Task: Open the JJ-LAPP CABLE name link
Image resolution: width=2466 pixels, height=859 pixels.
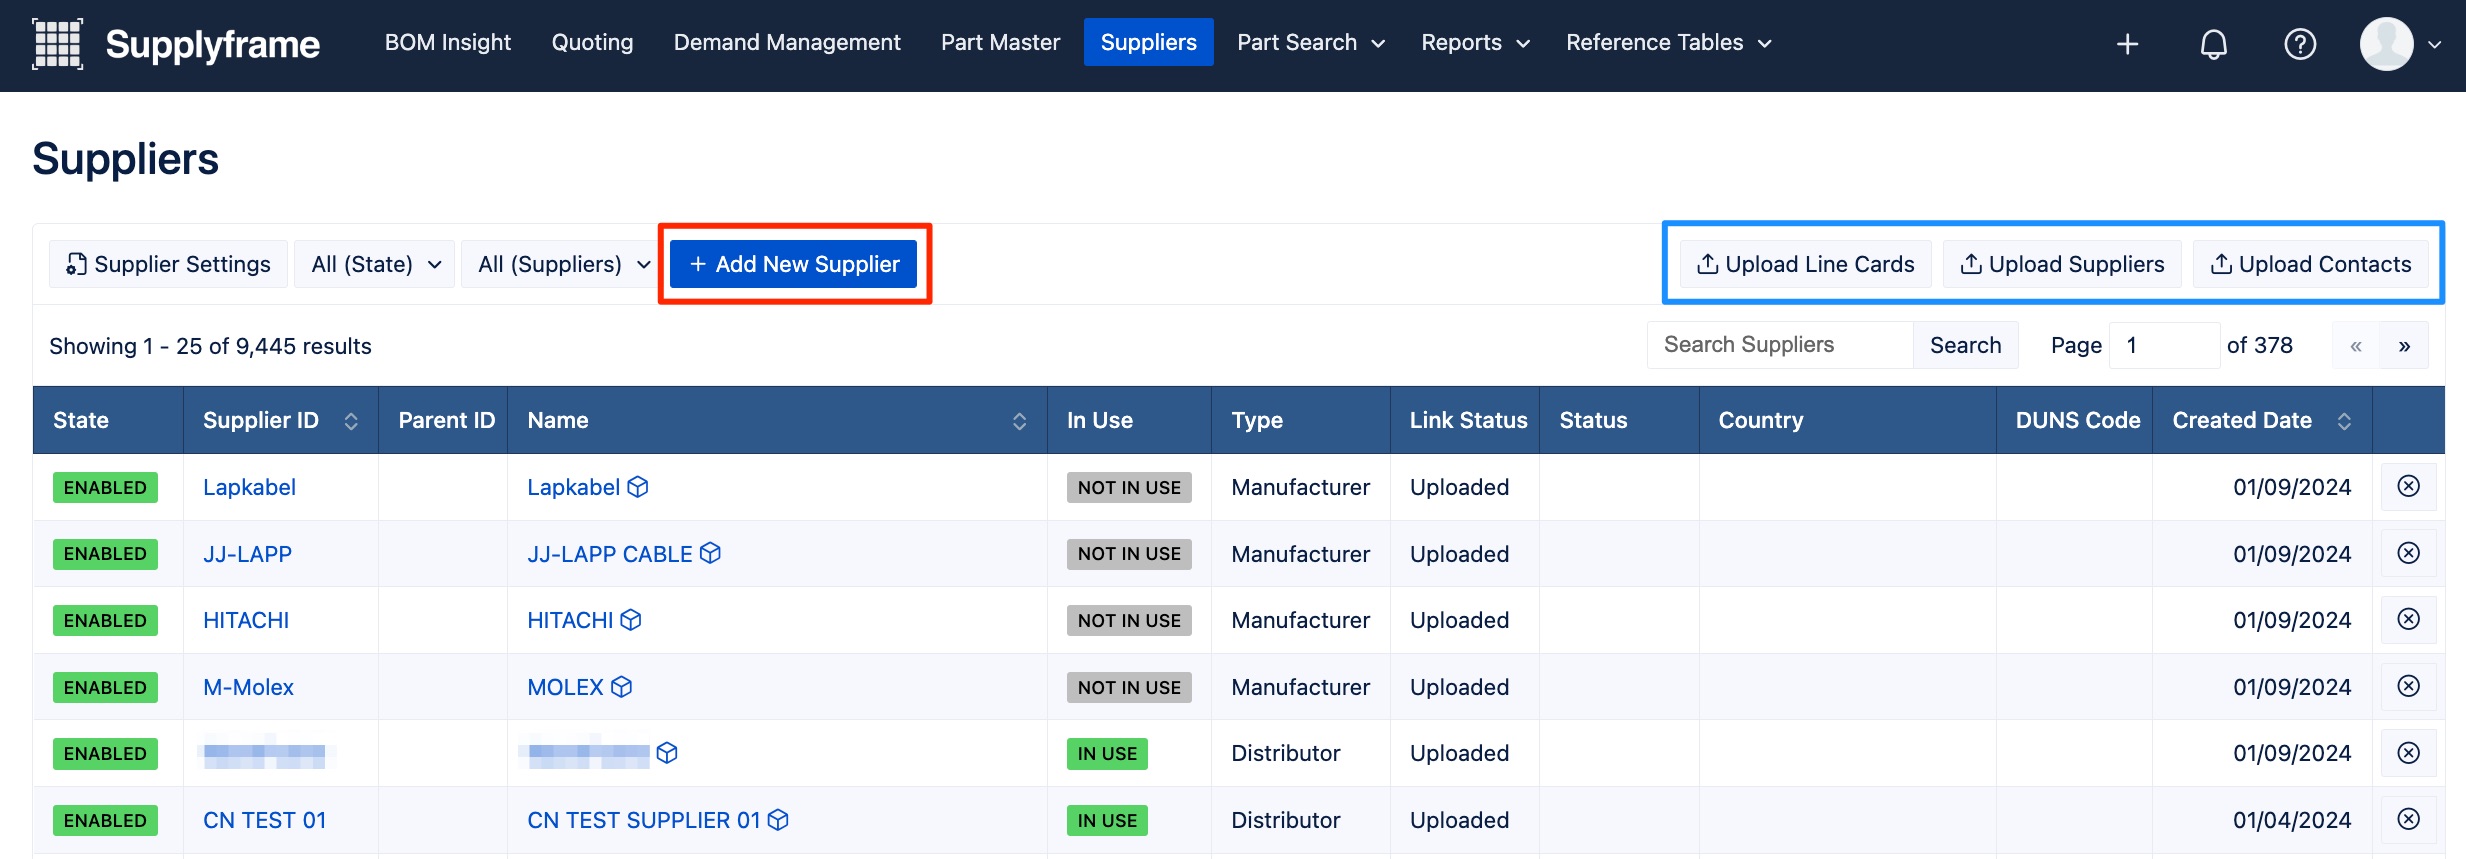Action: [x=610, y=554]
